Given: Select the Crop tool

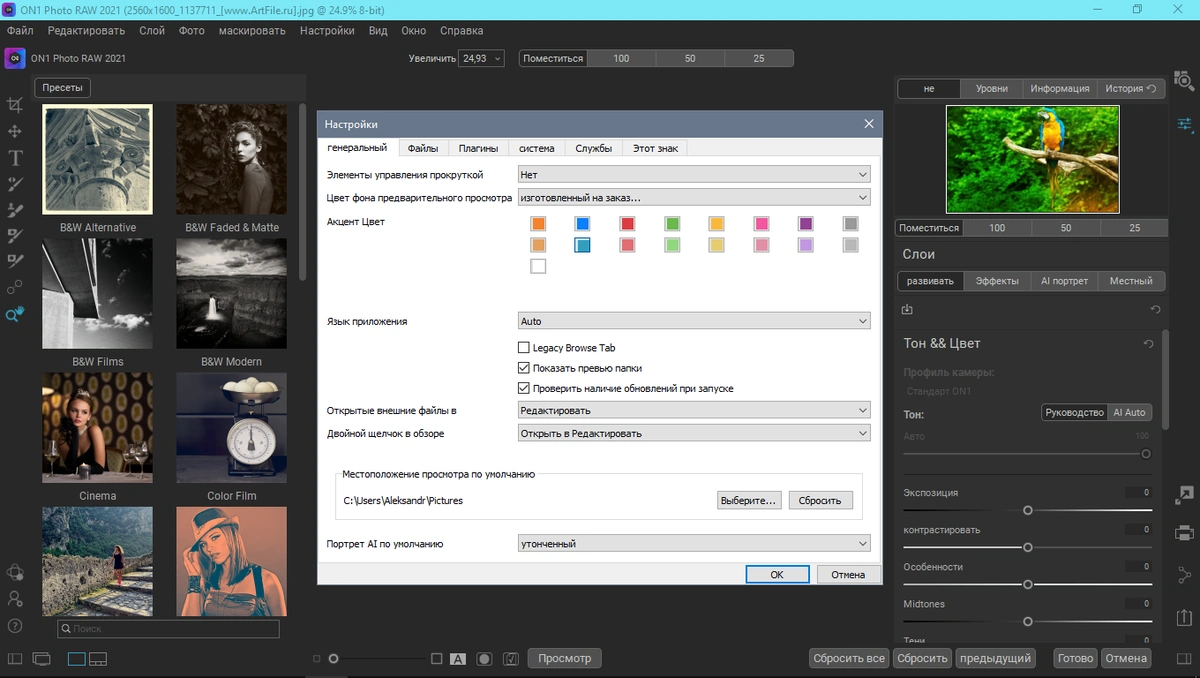Looking at the screenshot, I should pyautogui.click(x=15, y=105).
